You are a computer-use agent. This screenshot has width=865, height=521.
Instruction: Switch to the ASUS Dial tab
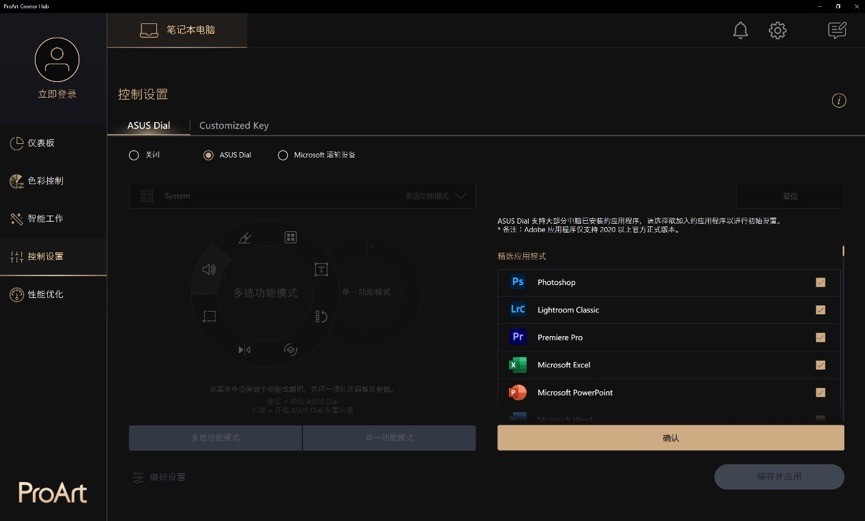click(148, 125)
